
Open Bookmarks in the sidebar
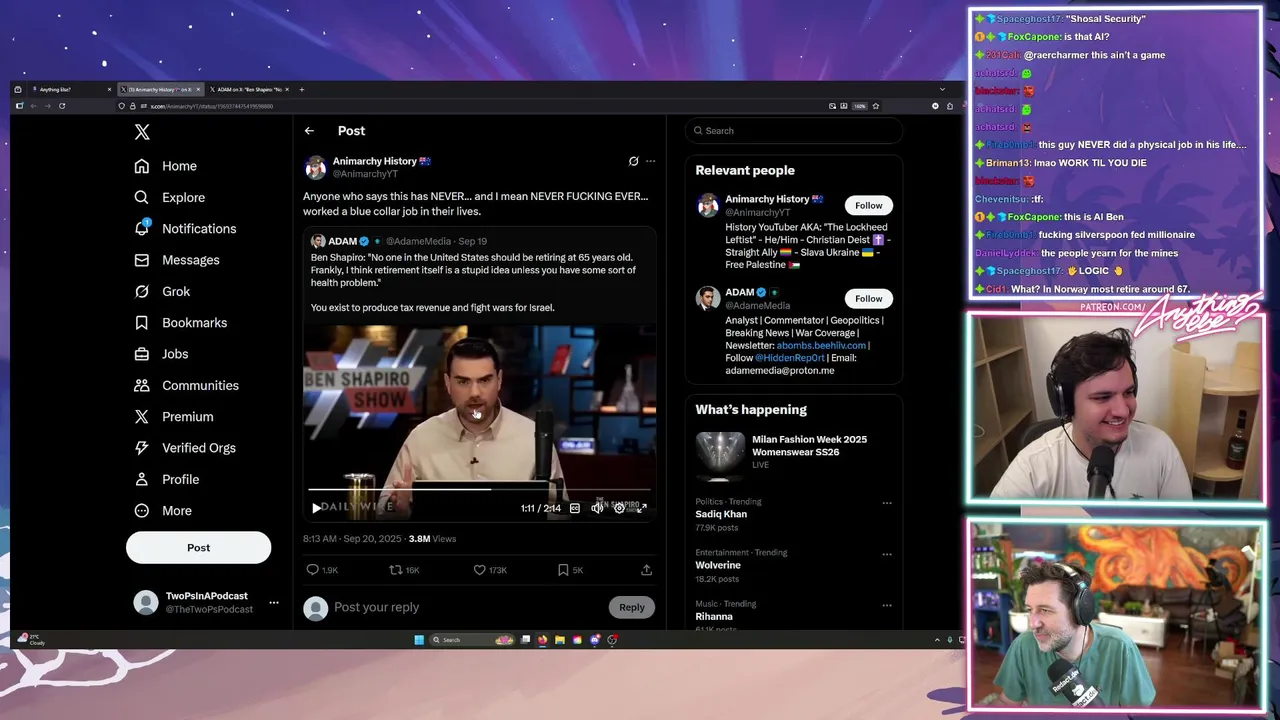181,322
